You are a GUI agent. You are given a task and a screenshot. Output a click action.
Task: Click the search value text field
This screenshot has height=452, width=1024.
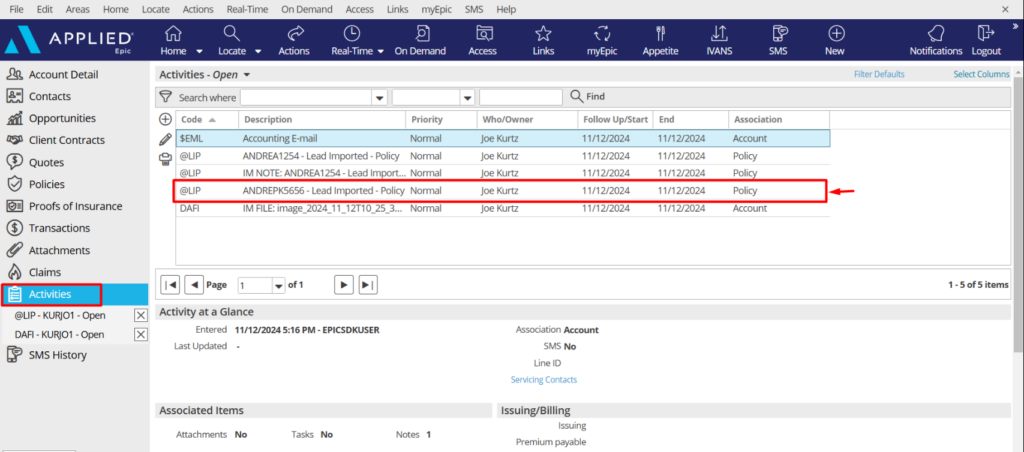520,97
